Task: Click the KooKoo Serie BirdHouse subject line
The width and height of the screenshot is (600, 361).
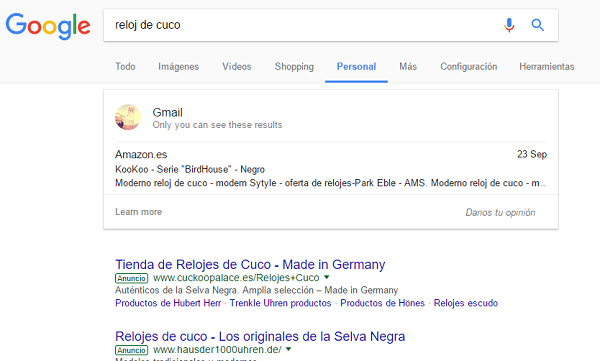Action: pyautogui.click(x=190, y=169)
